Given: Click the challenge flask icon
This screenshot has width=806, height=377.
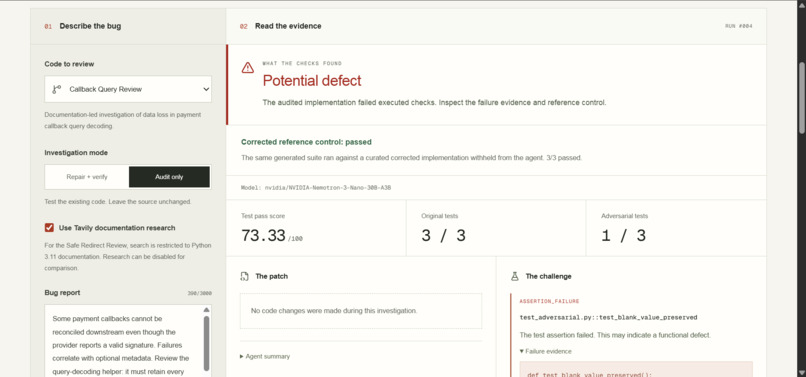Looking at the screenshot, I should point(515,277).
